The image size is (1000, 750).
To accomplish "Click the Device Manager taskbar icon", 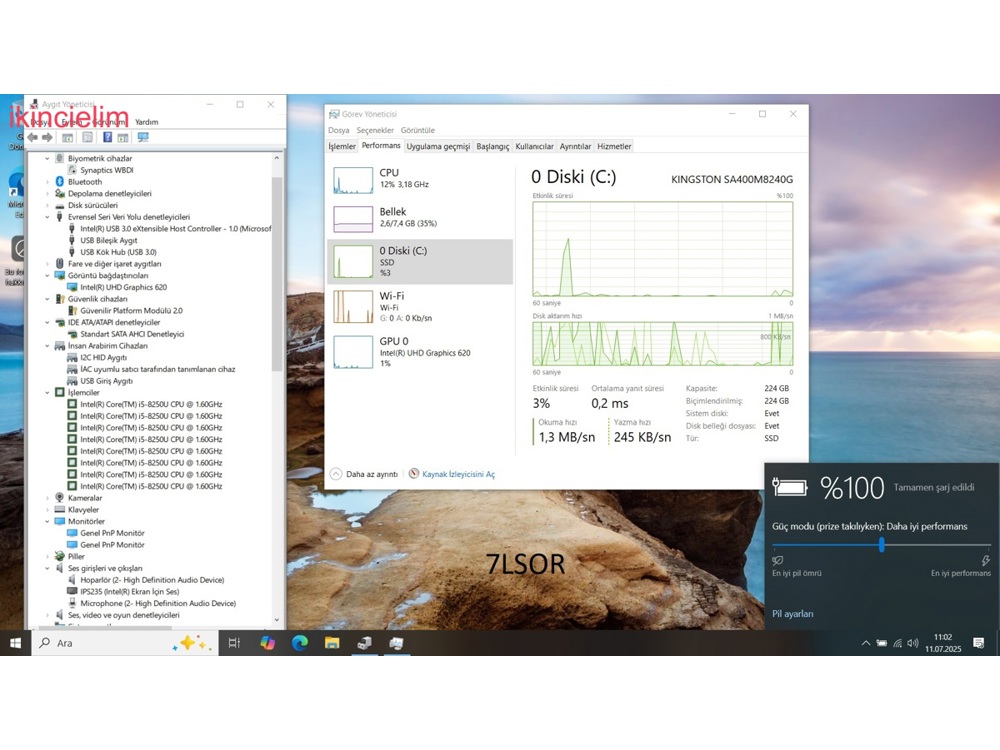I will [x=364, y=643].
